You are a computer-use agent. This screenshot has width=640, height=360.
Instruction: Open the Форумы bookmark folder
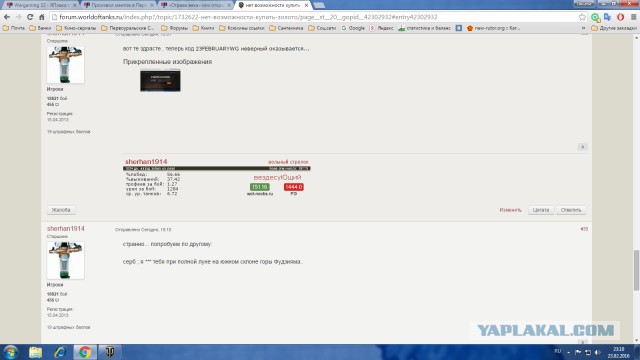(x=174, y=28)
